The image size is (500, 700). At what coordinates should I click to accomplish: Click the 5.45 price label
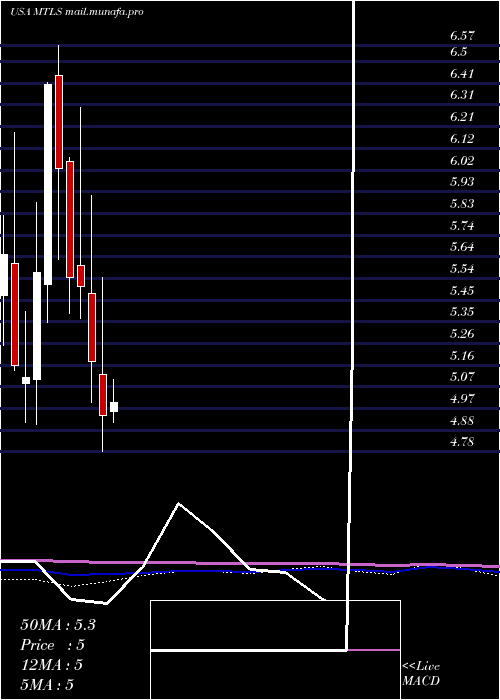[x=462, y=291]
